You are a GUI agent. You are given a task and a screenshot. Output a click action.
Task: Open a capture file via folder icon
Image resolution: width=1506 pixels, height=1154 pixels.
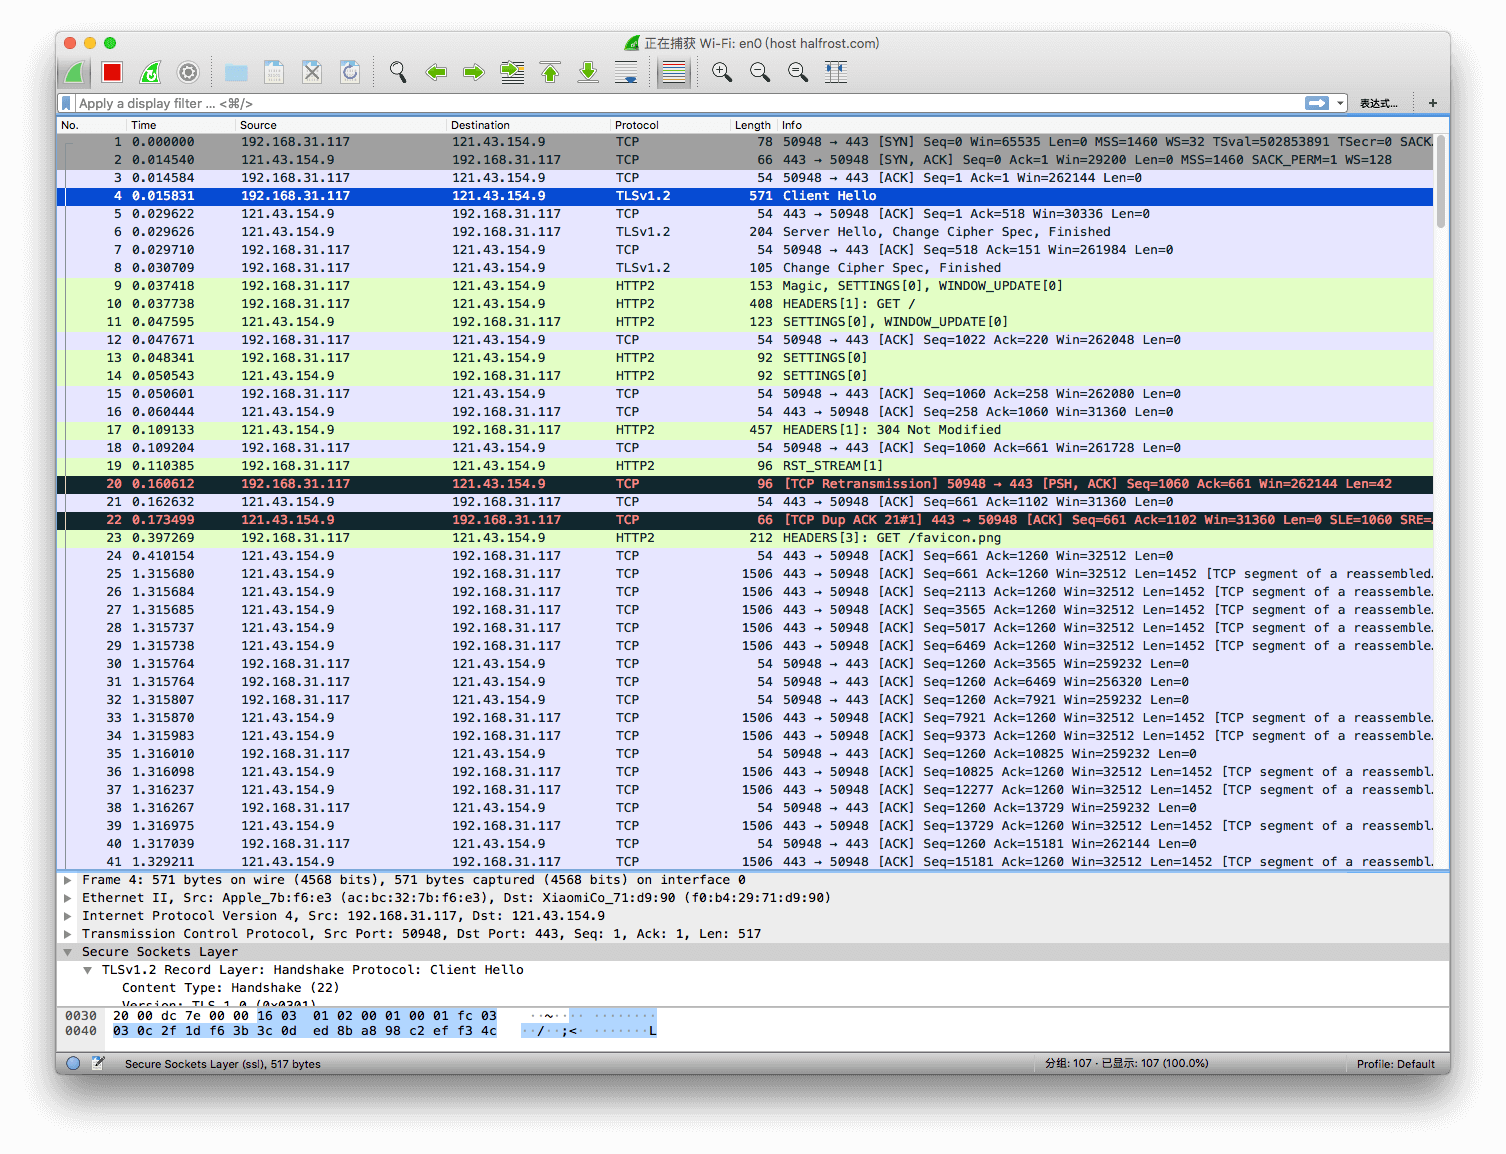pos(236,72)
